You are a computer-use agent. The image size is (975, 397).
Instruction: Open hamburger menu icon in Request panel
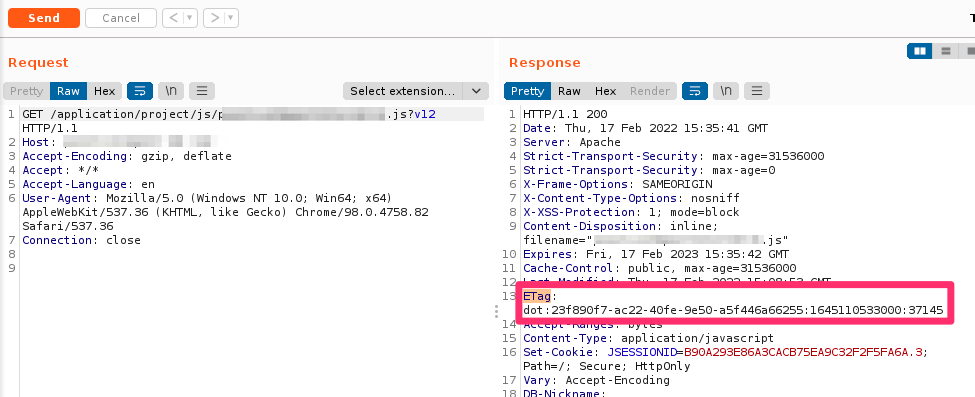pyautogui.click(x=202, y=91)
